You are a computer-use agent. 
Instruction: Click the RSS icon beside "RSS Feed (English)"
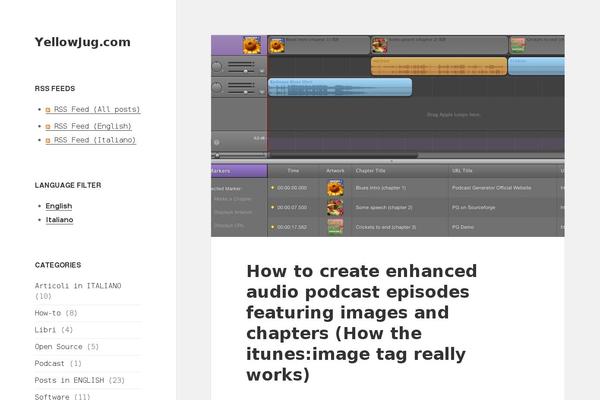48,126
